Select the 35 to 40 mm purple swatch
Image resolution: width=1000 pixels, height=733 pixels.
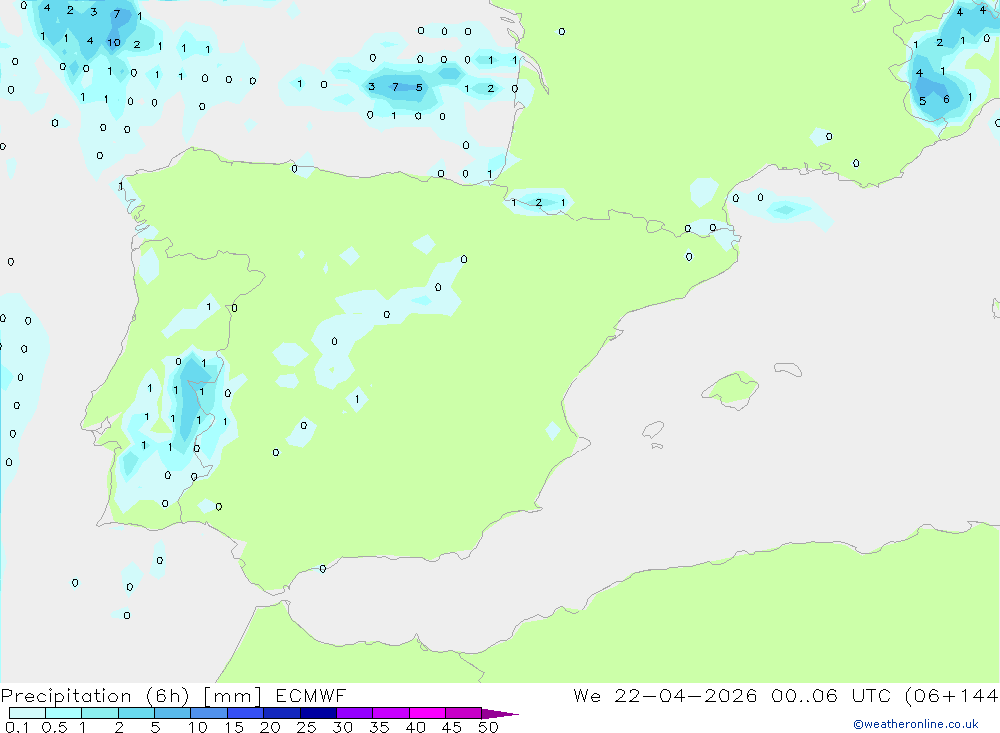(390, 713)
